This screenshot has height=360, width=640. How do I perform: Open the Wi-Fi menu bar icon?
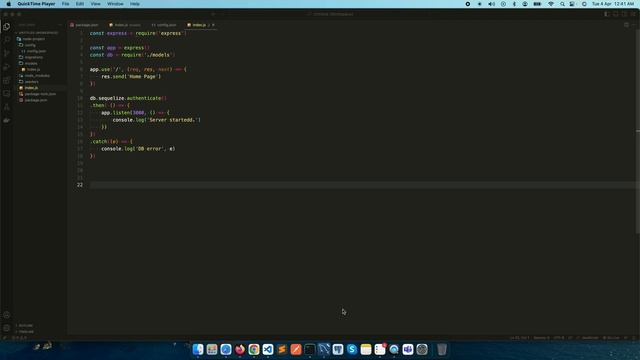click(x=551, y=4)
